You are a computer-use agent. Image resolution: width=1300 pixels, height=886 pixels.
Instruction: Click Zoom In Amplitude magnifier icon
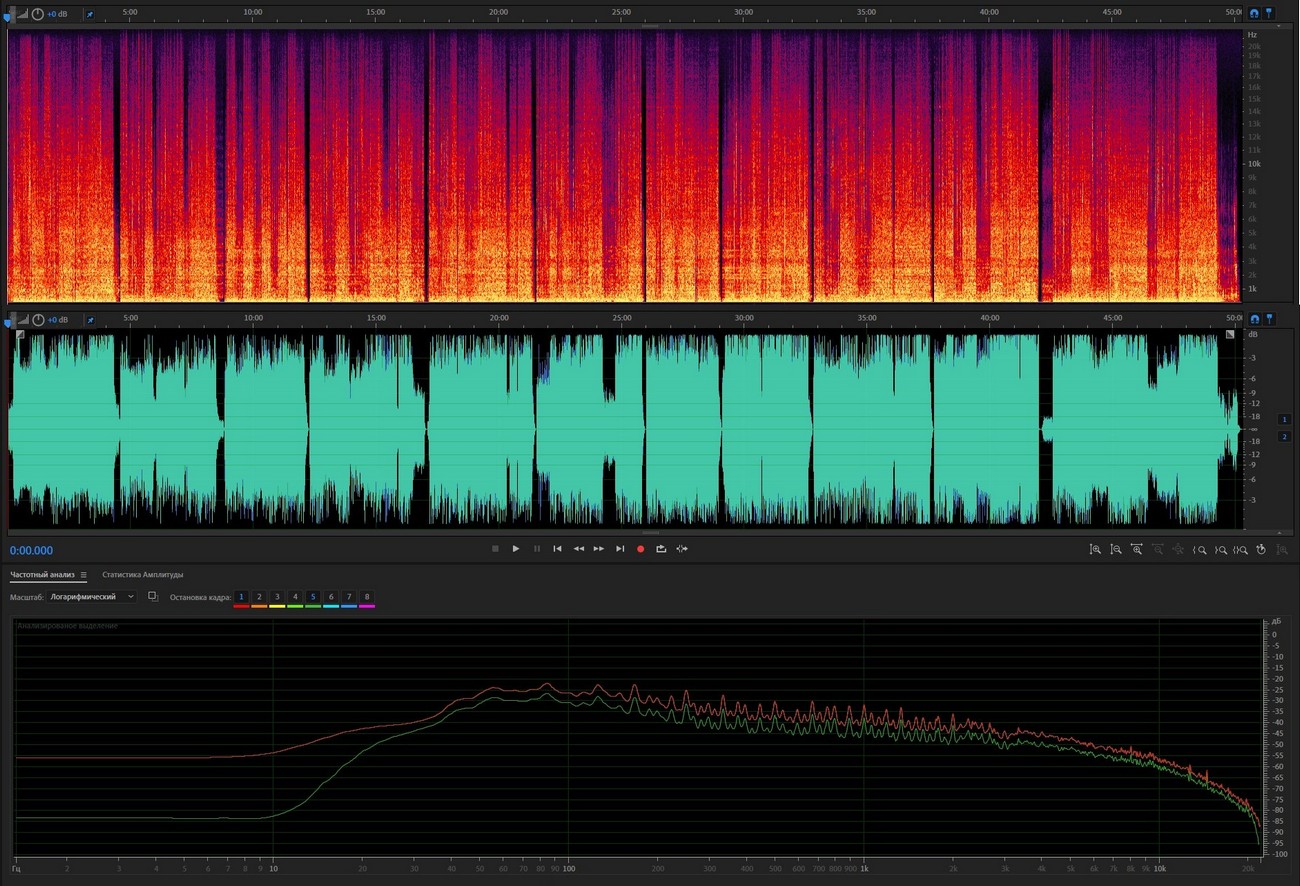(x=1095, y=549)
